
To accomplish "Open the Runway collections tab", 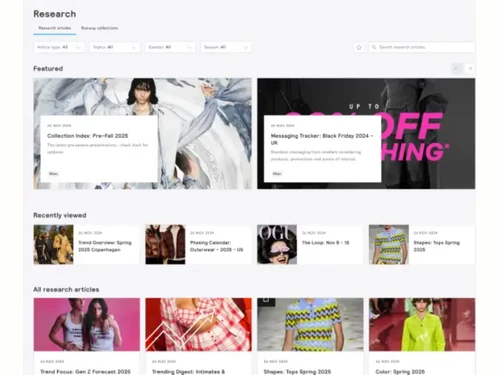I will [x=99, y=28].
